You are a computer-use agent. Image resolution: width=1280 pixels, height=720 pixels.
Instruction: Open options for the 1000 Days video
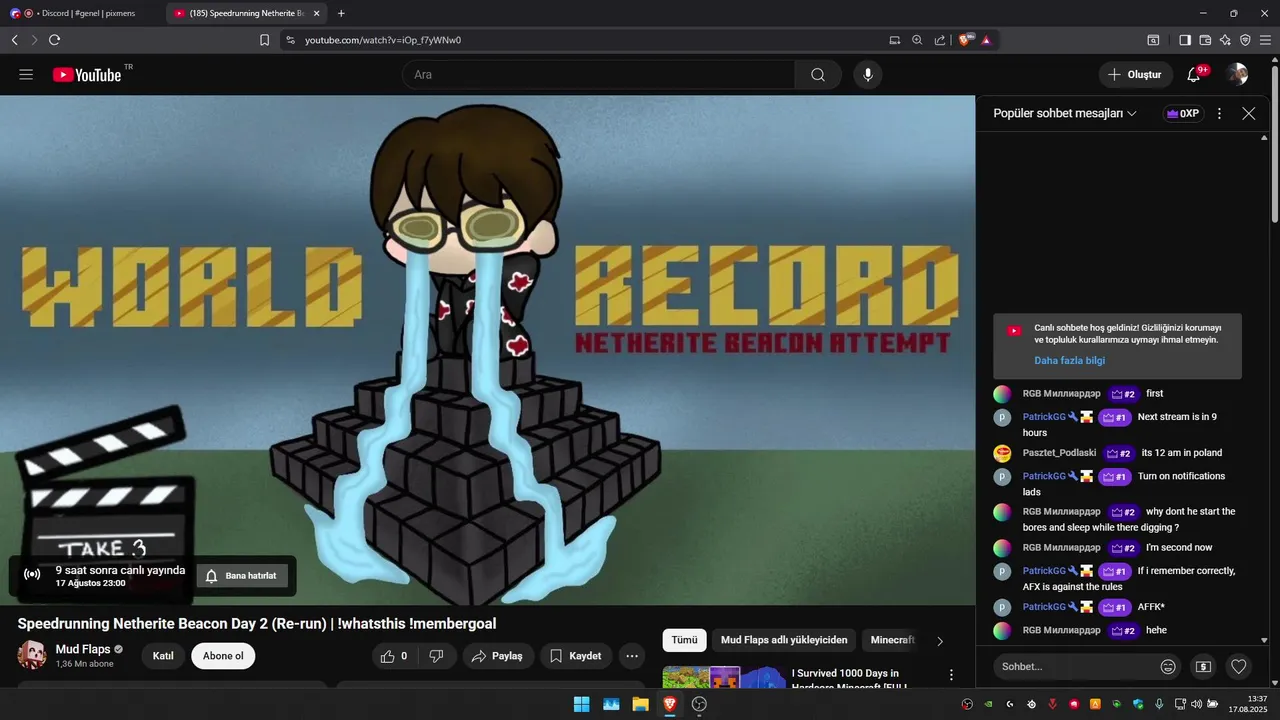point(951,675)
